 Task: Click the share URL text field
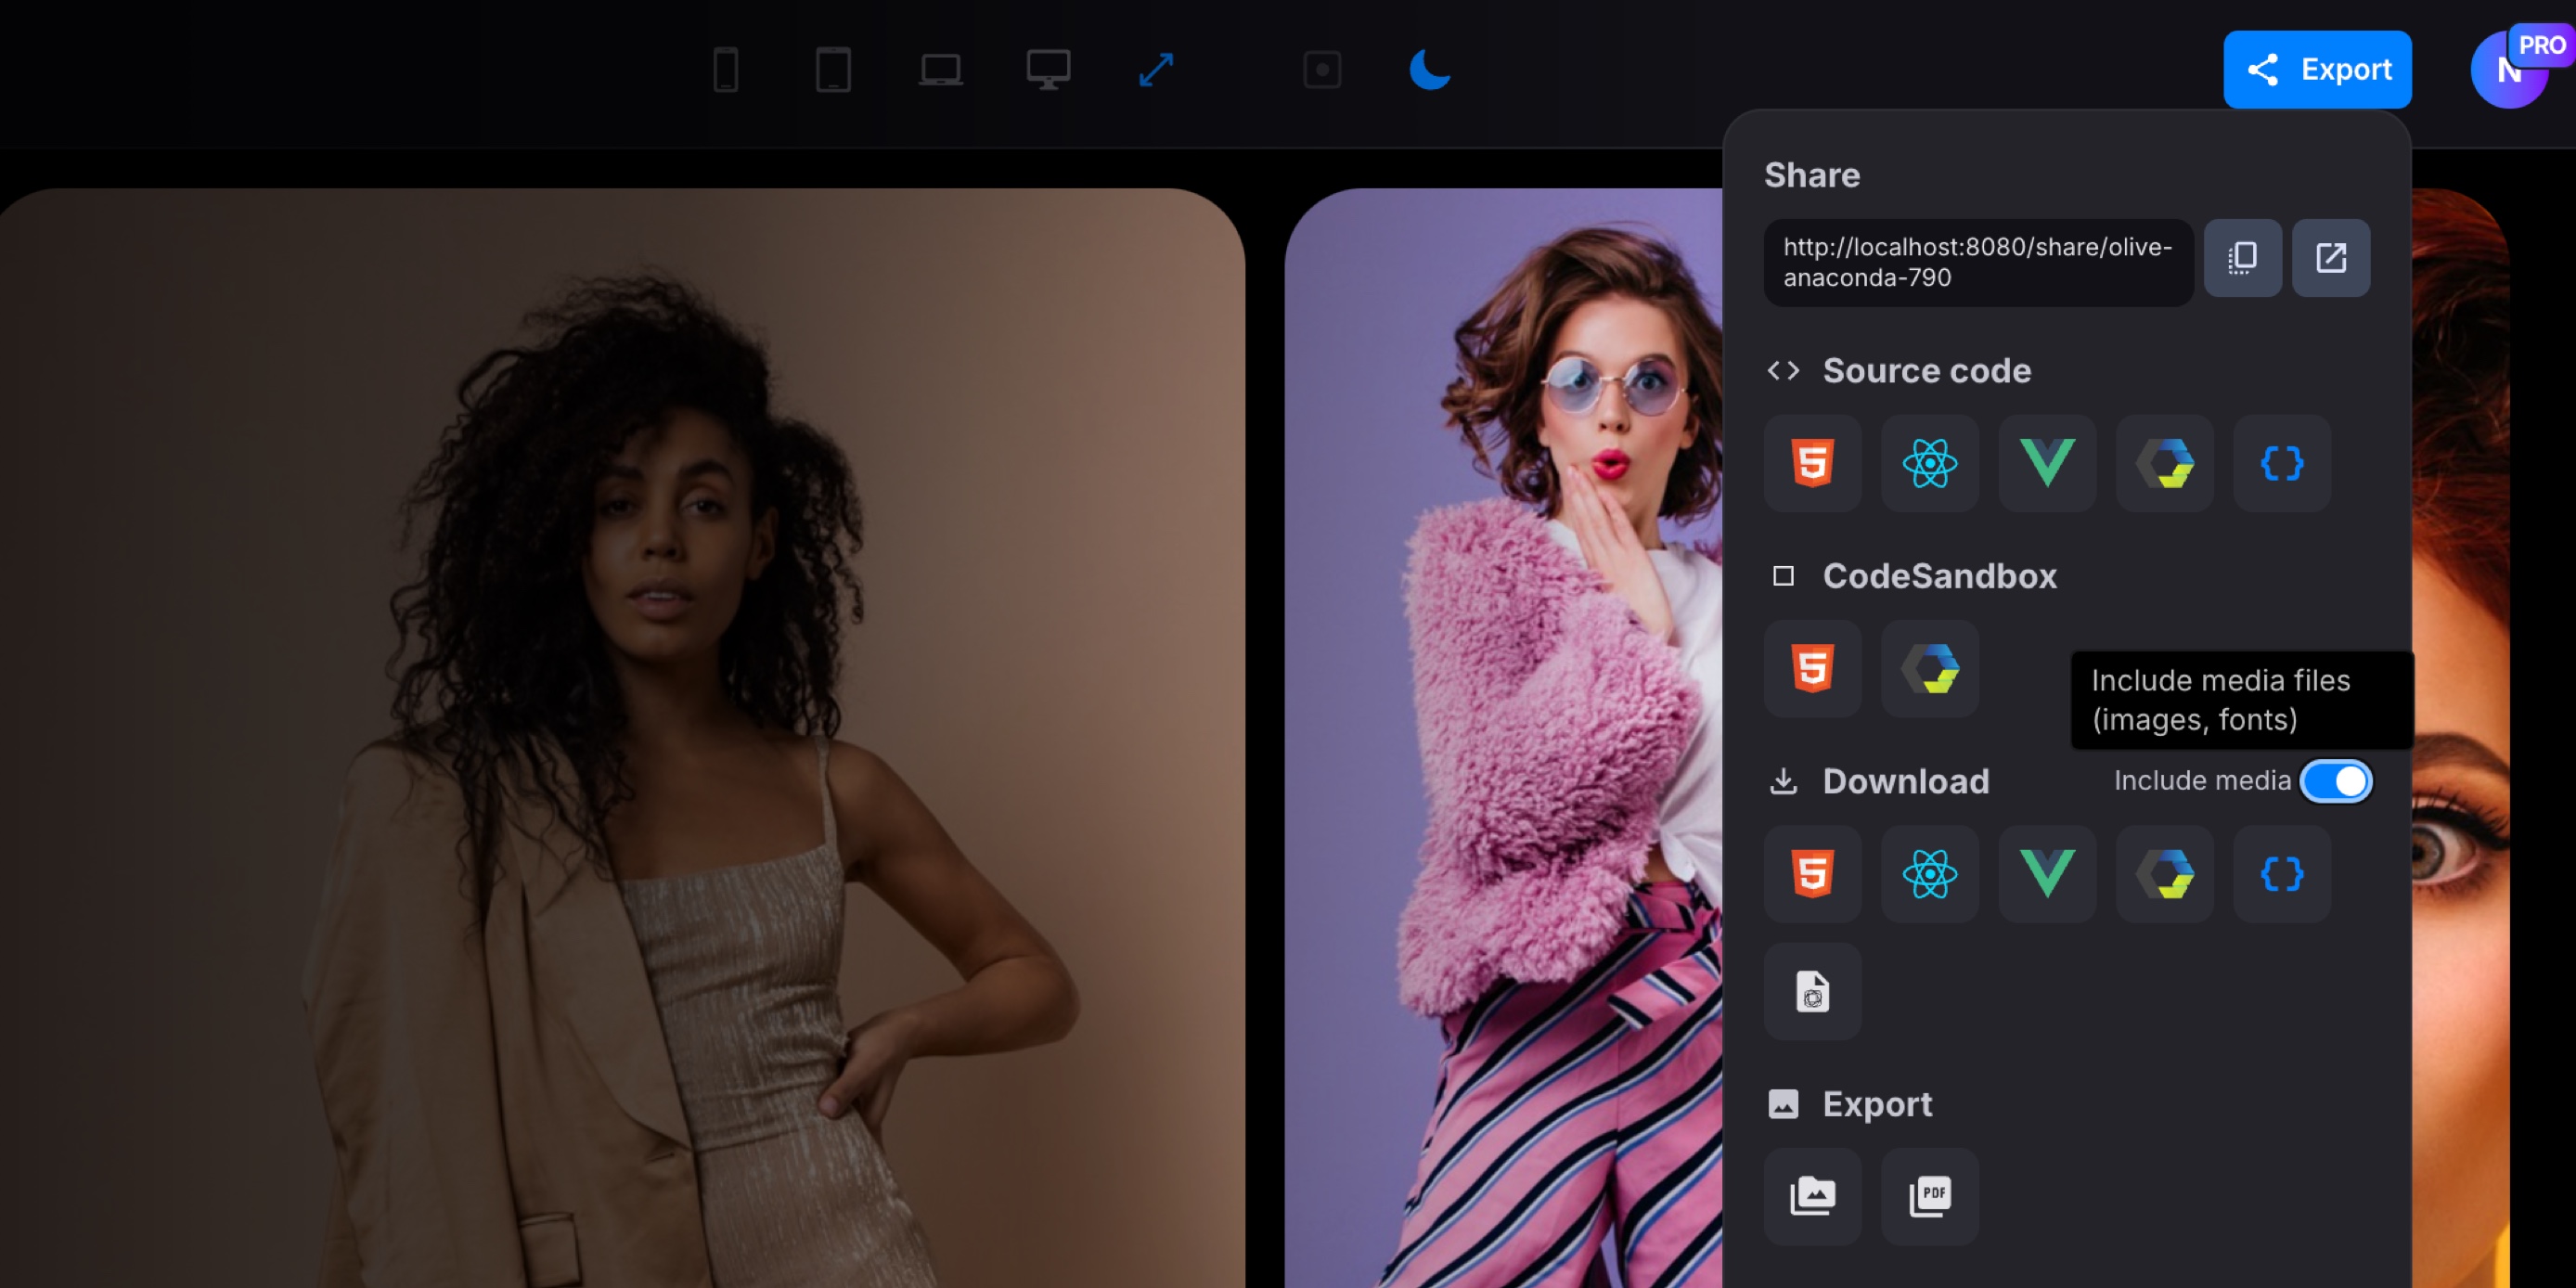point(1977,262)
